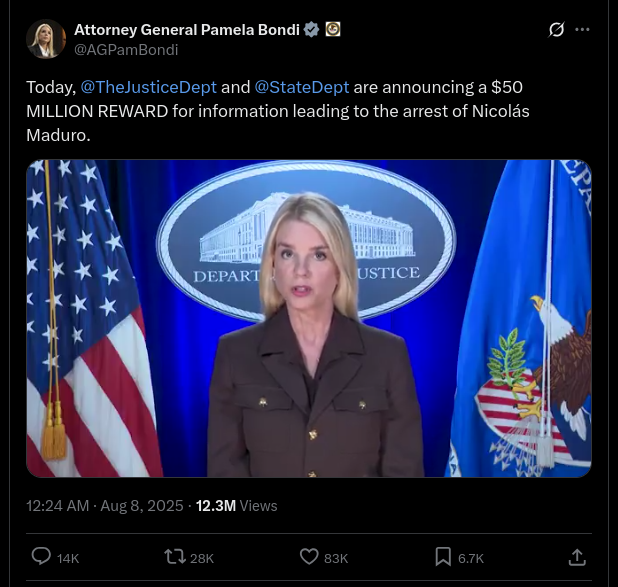Click the Justice Department affiliation badge

[333, 30]
